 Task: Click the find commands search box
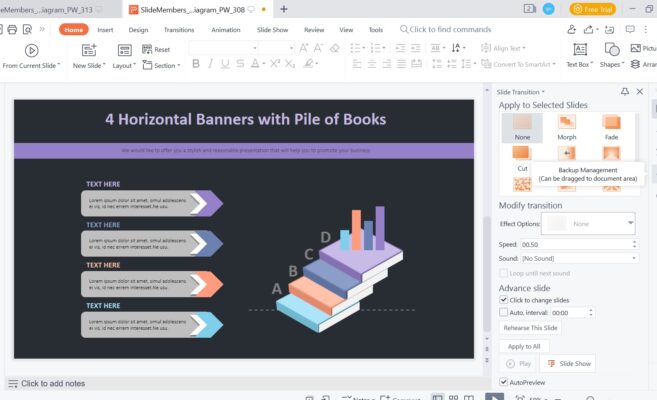[x=445, y=29]
